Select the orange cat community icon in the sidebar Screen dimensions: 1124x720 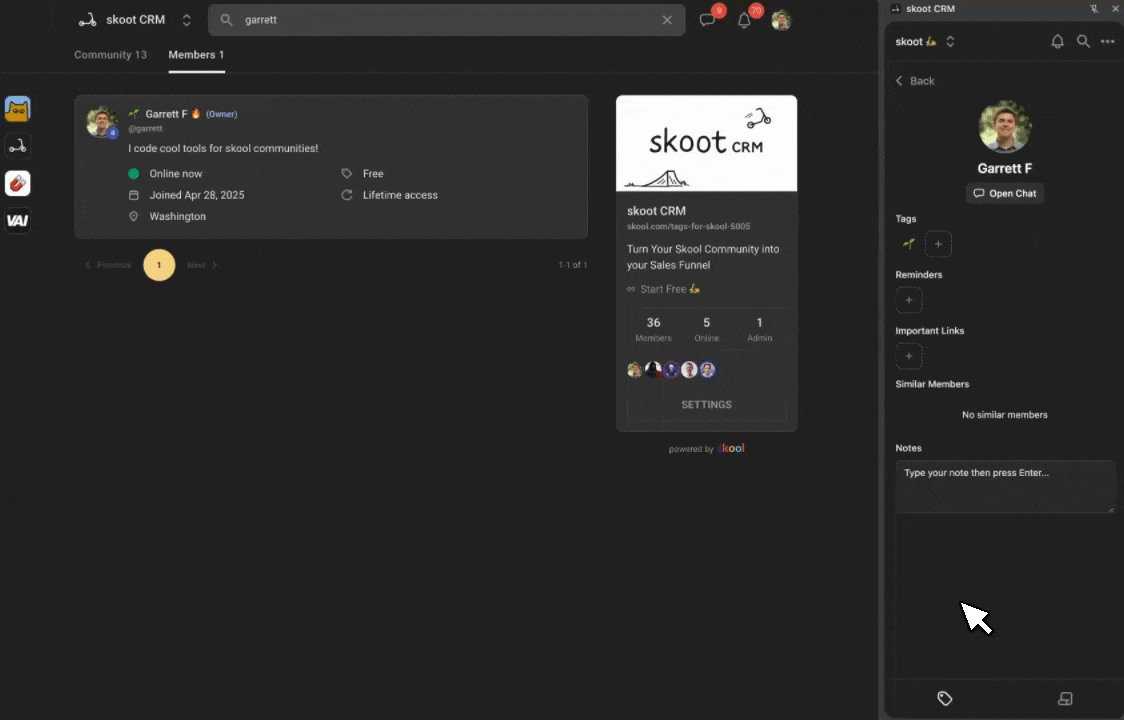pos(18,109)
